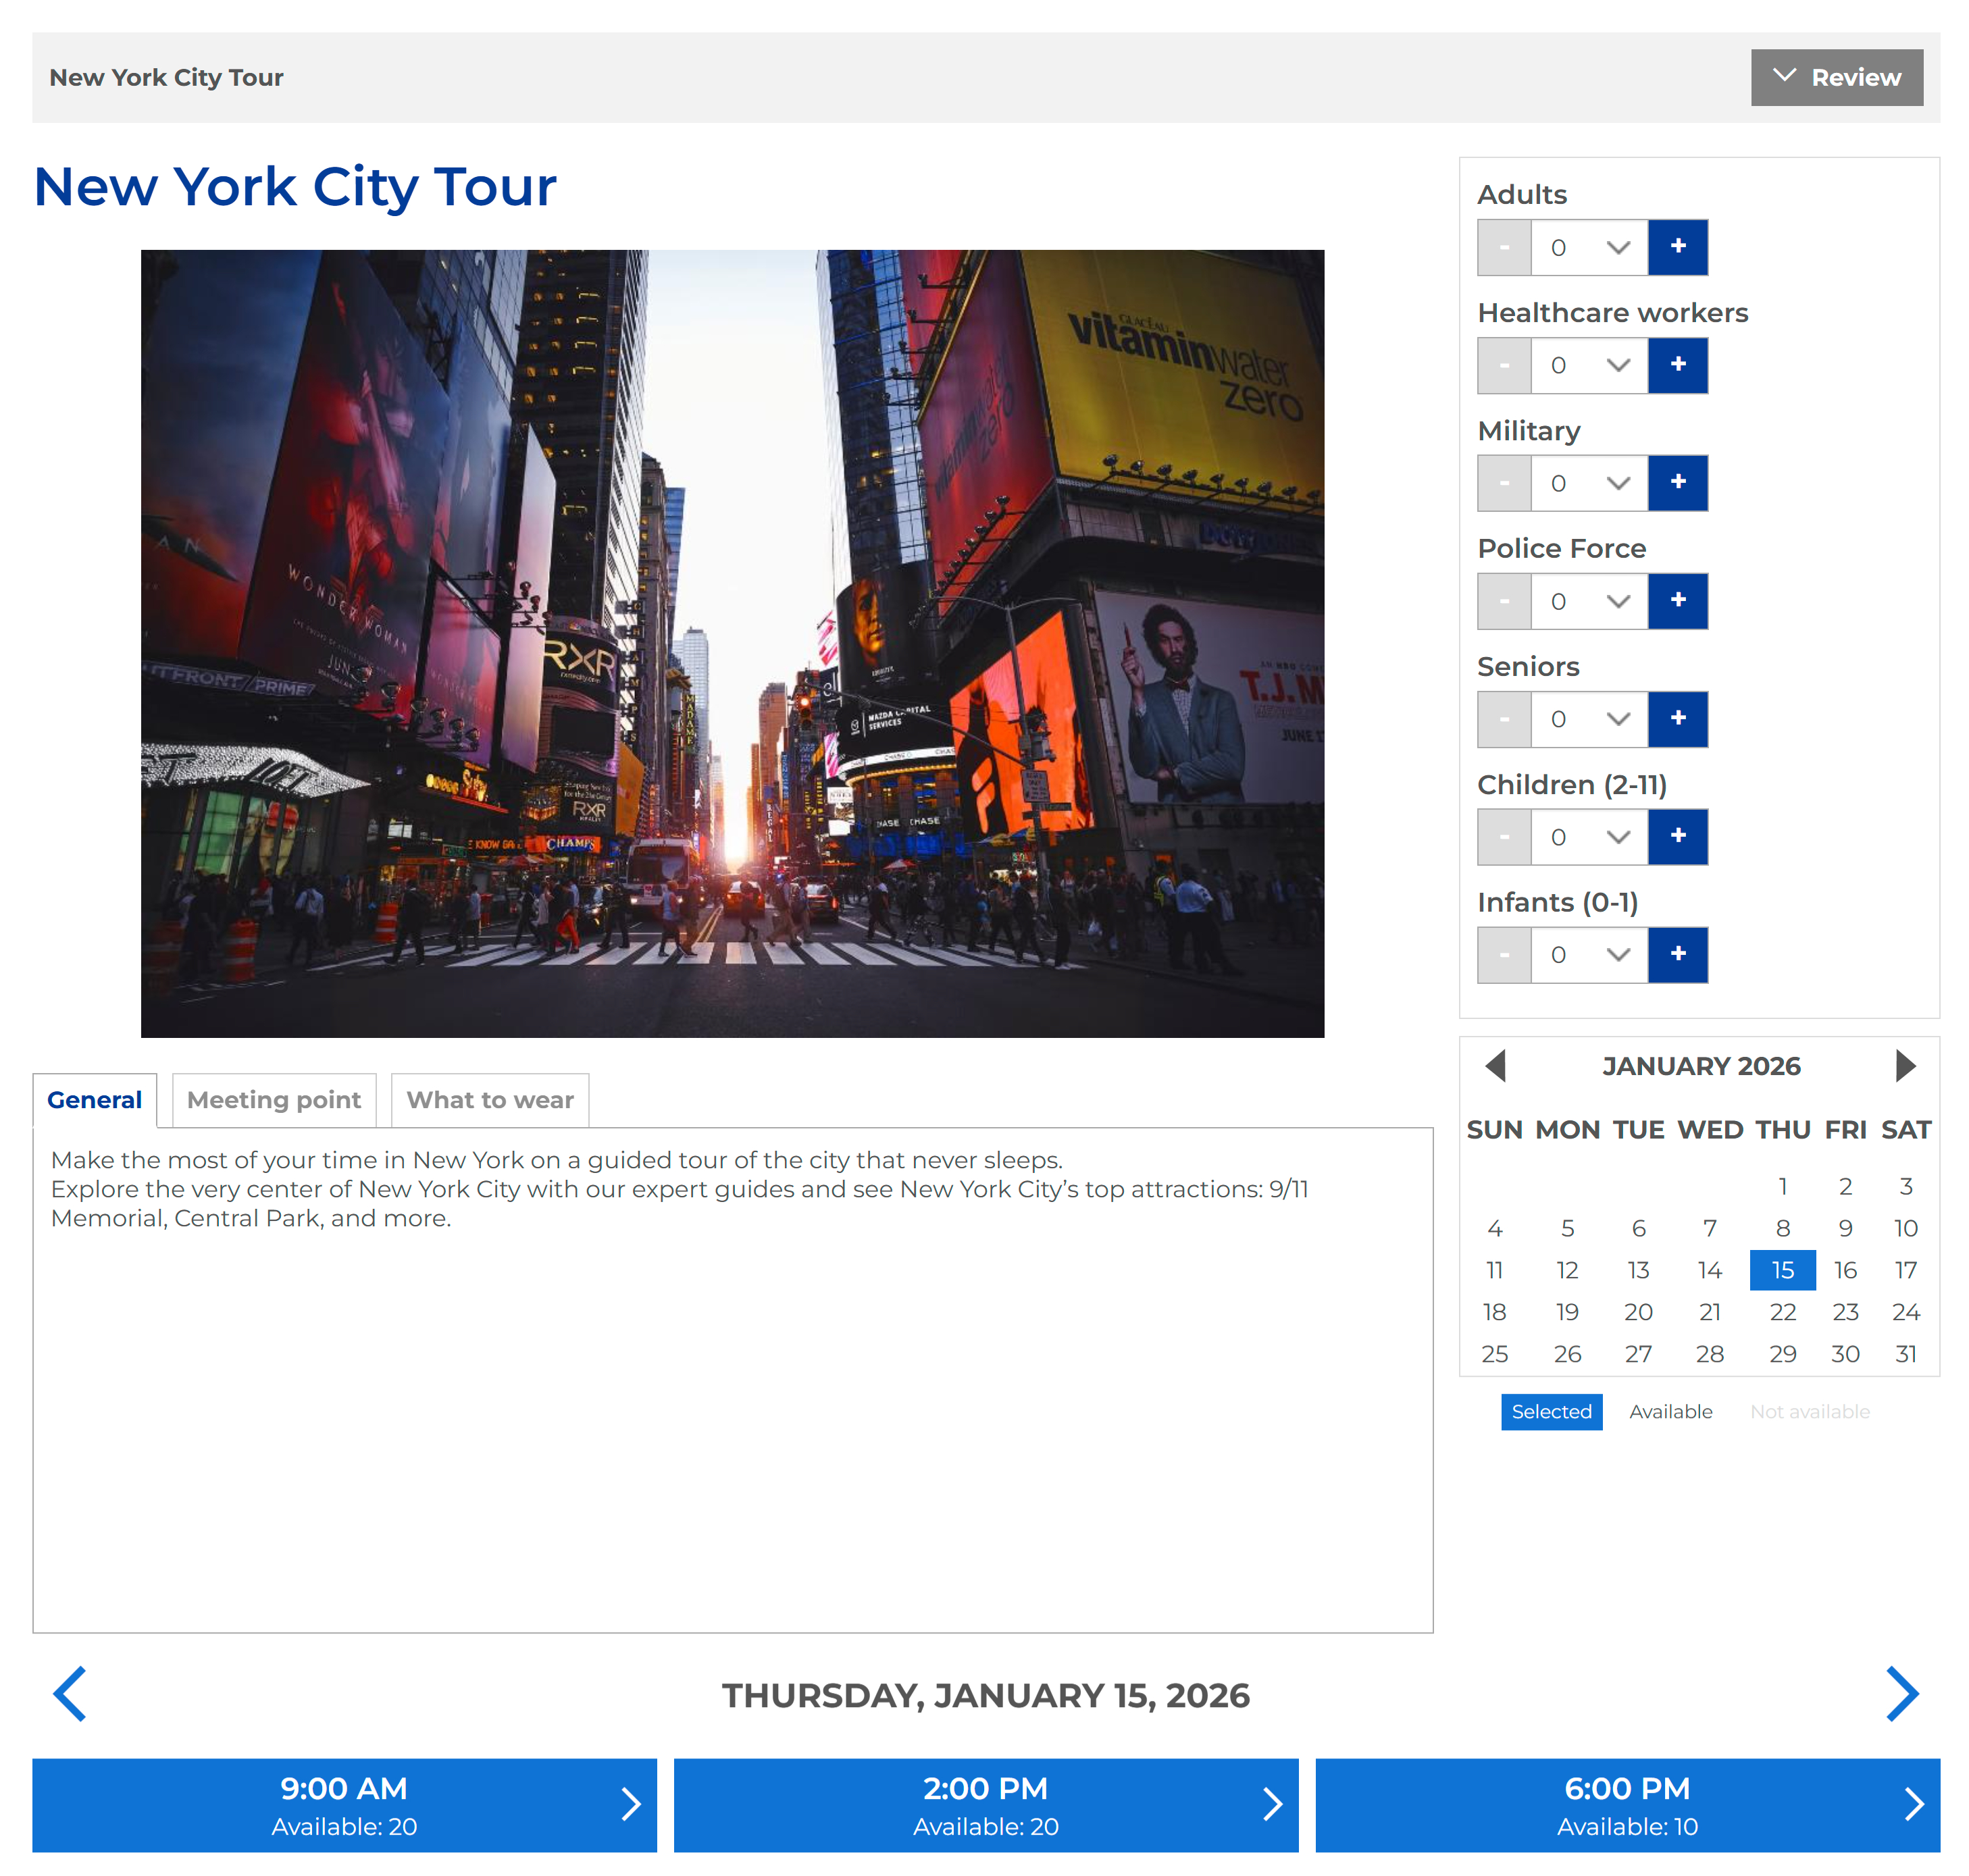Select January 15 in calendar
This screenshot has width=1969, height=1876.
tap(1782, 1270)
